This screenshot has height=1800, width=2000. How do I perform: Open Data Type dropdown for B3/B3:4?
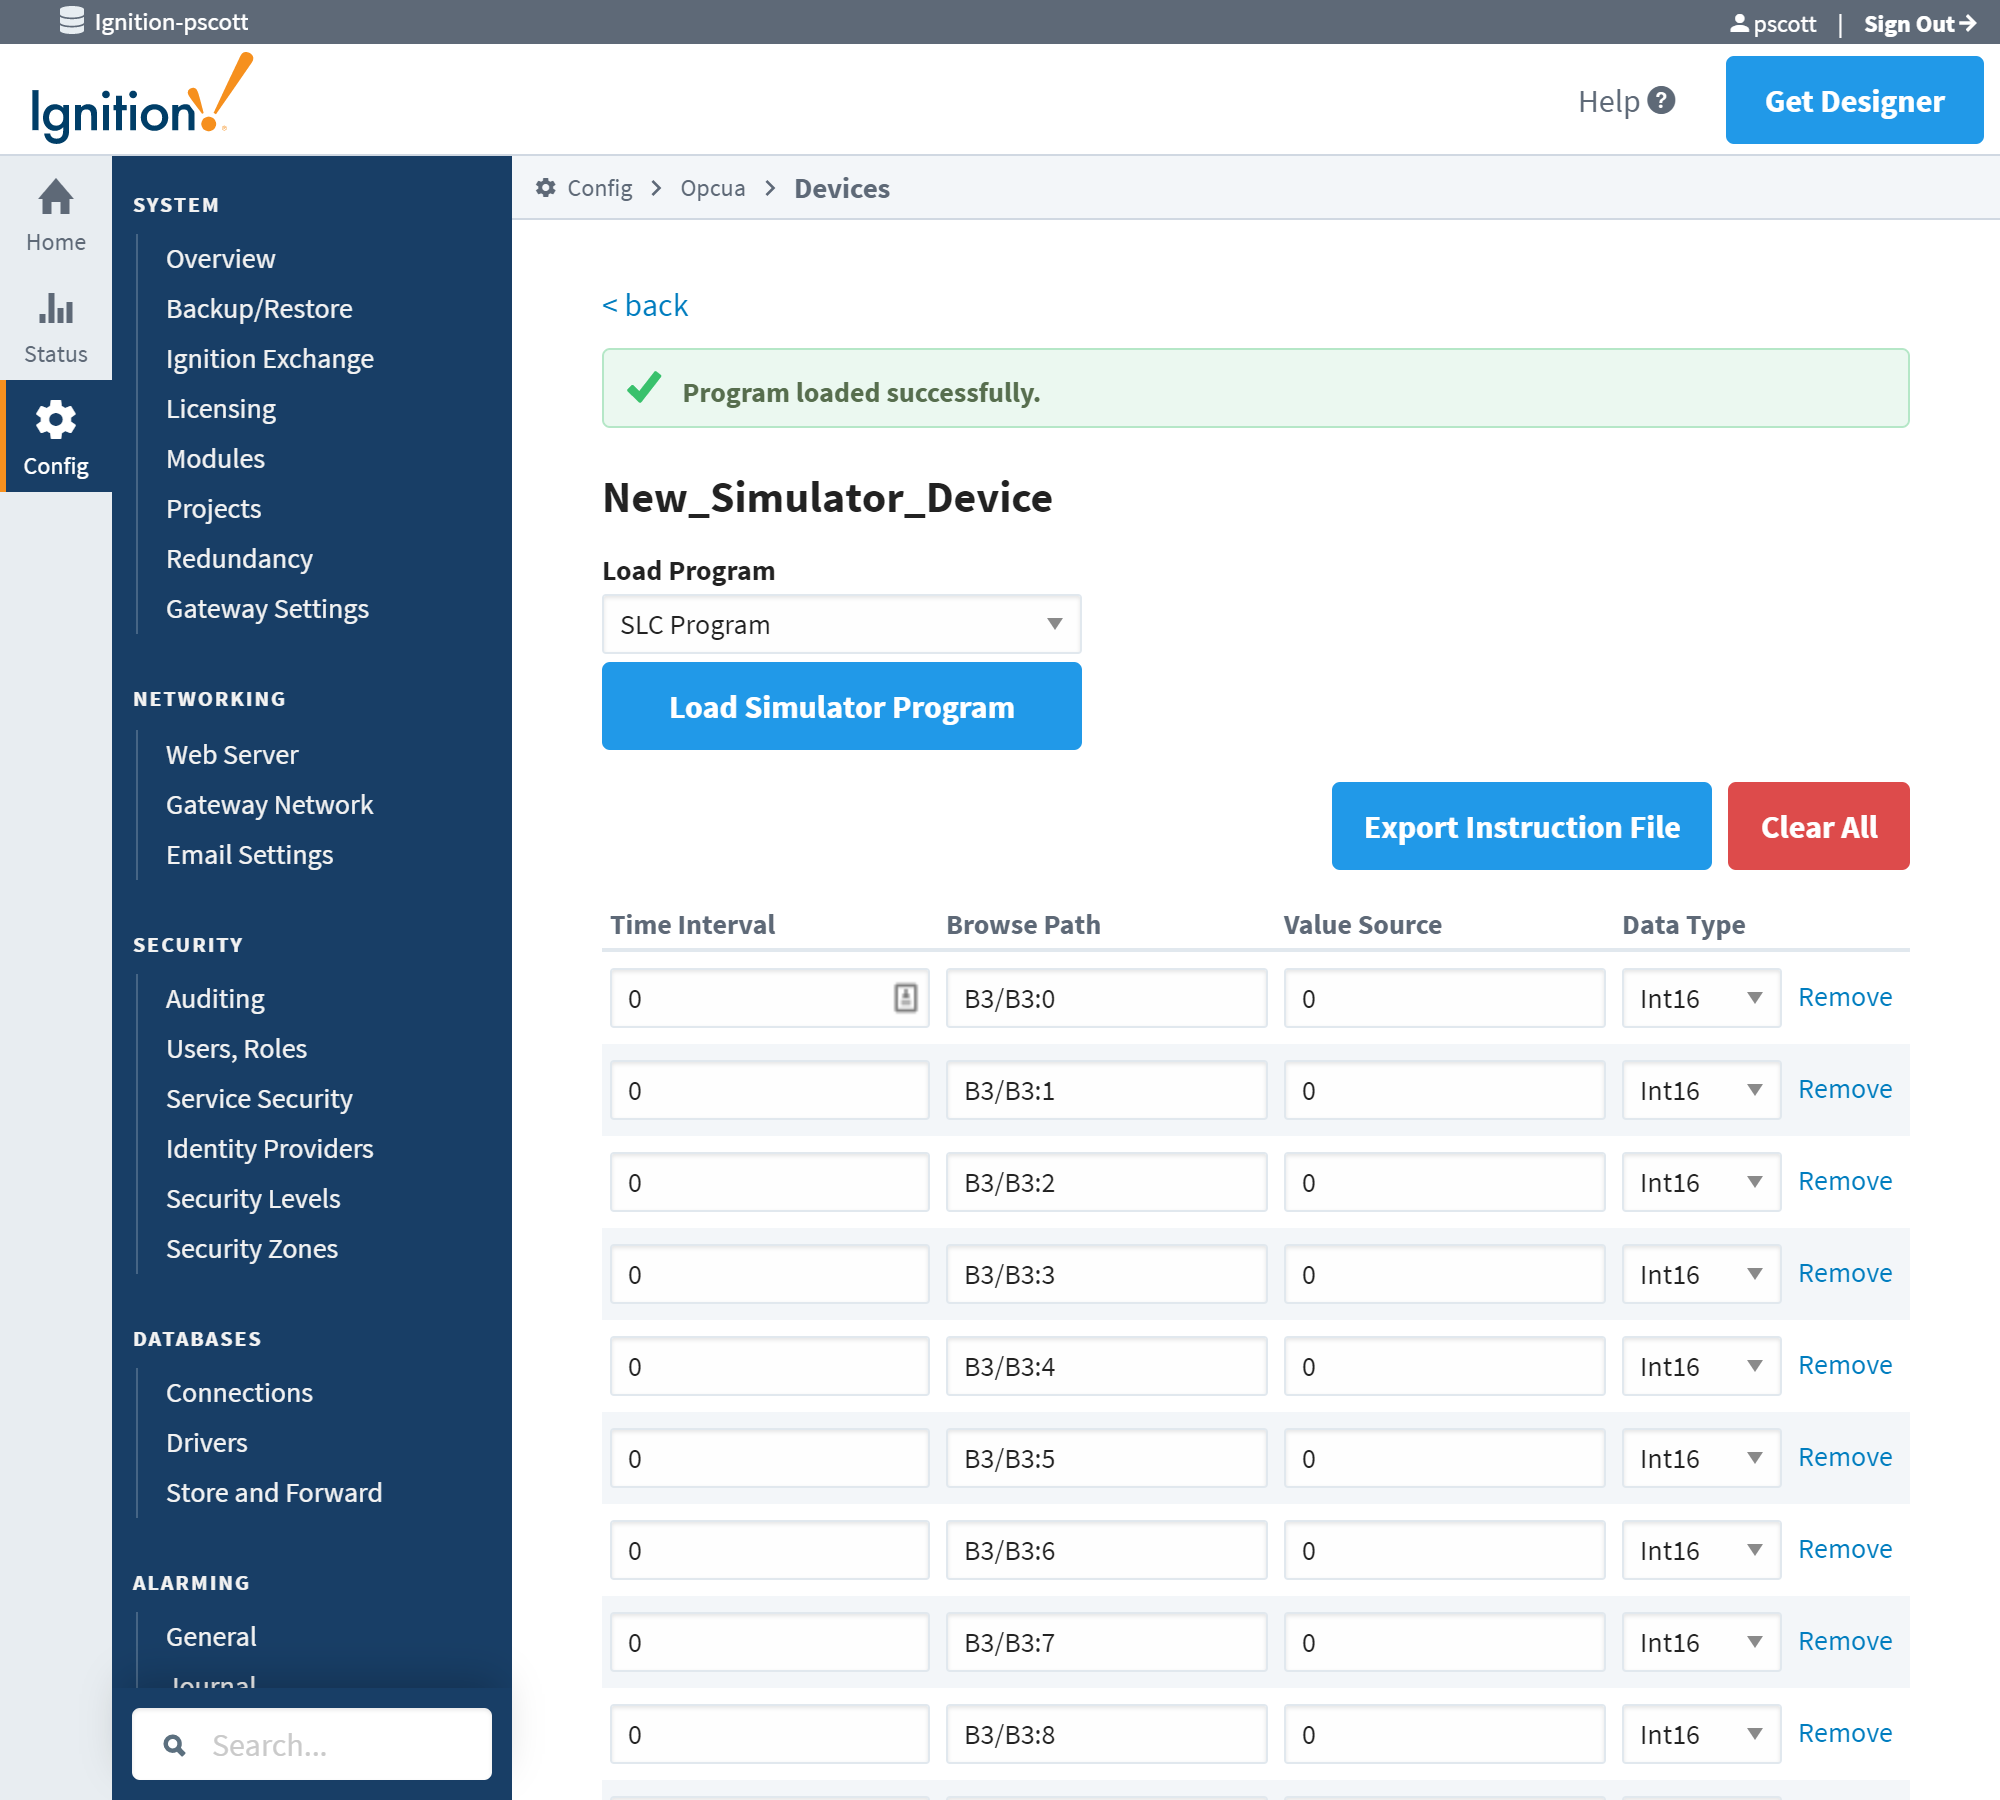point(1701,1366)
